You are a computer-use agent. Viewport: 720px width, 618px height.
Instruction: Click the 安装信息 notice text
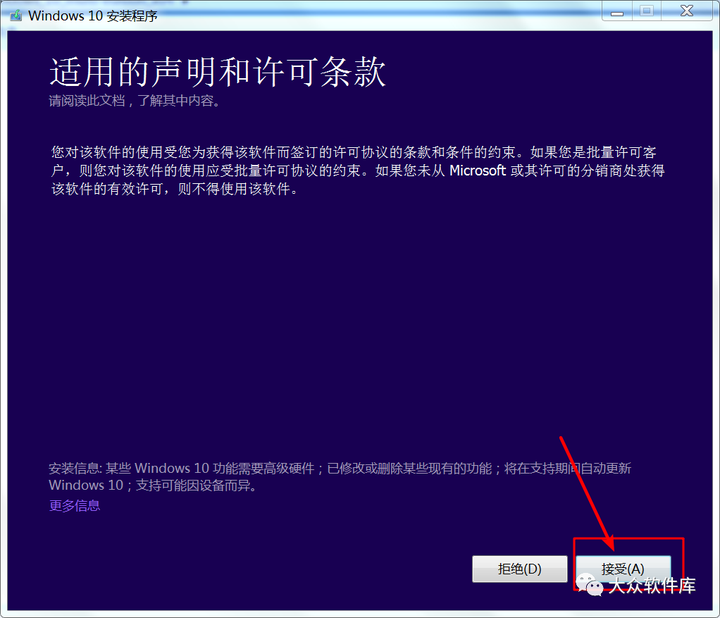click(340, 477)
